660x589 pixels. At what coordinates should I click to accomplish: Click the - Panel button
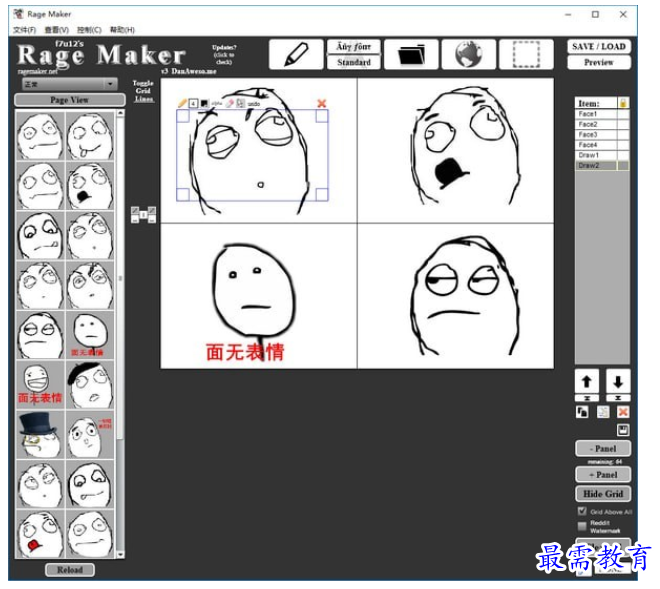pos(603,448)
